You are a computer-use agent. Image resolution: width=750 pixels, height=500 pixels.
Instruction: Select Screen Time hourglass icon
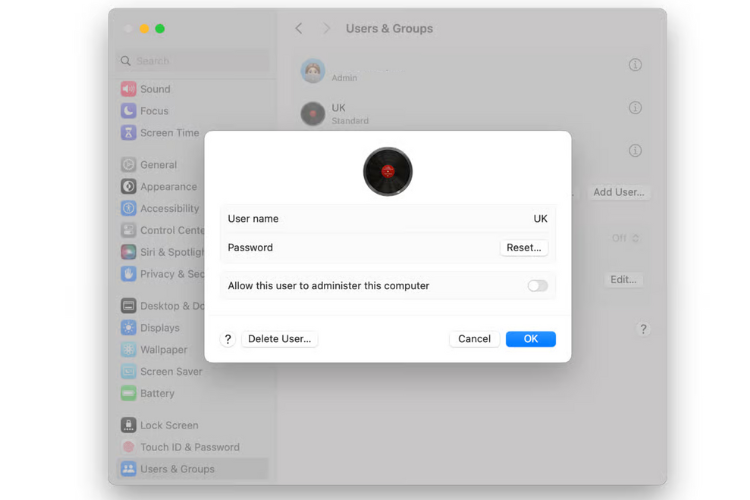(x=128, y=133)
